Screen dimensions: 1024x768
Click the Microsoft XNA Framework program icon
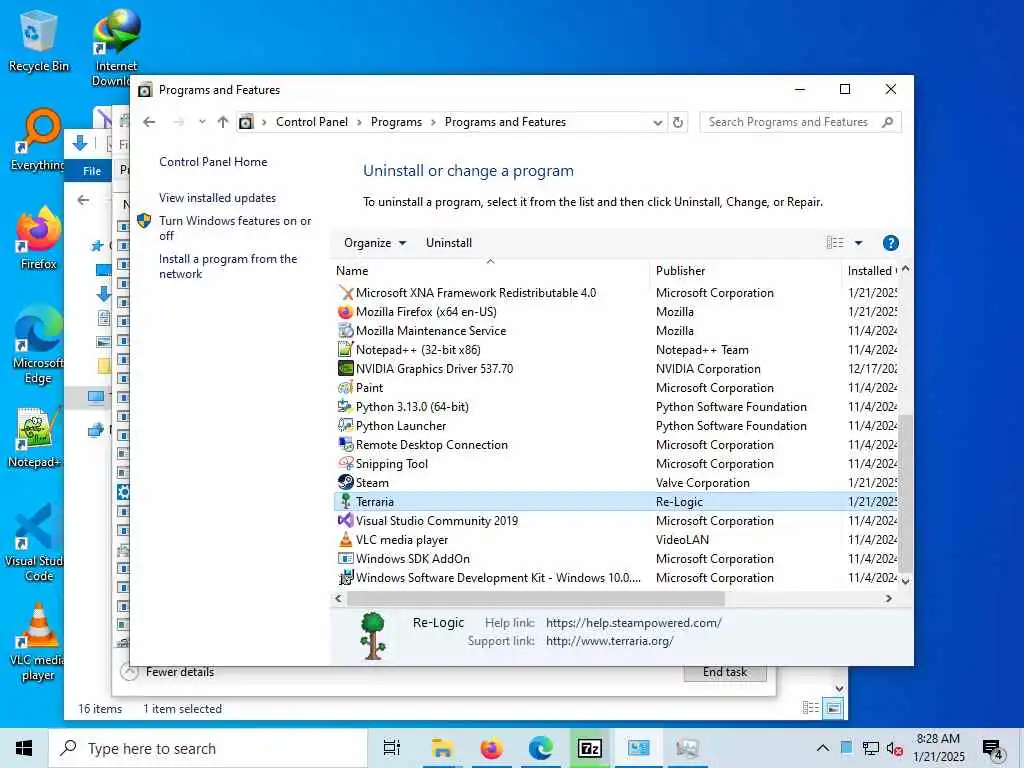(345, 293)
